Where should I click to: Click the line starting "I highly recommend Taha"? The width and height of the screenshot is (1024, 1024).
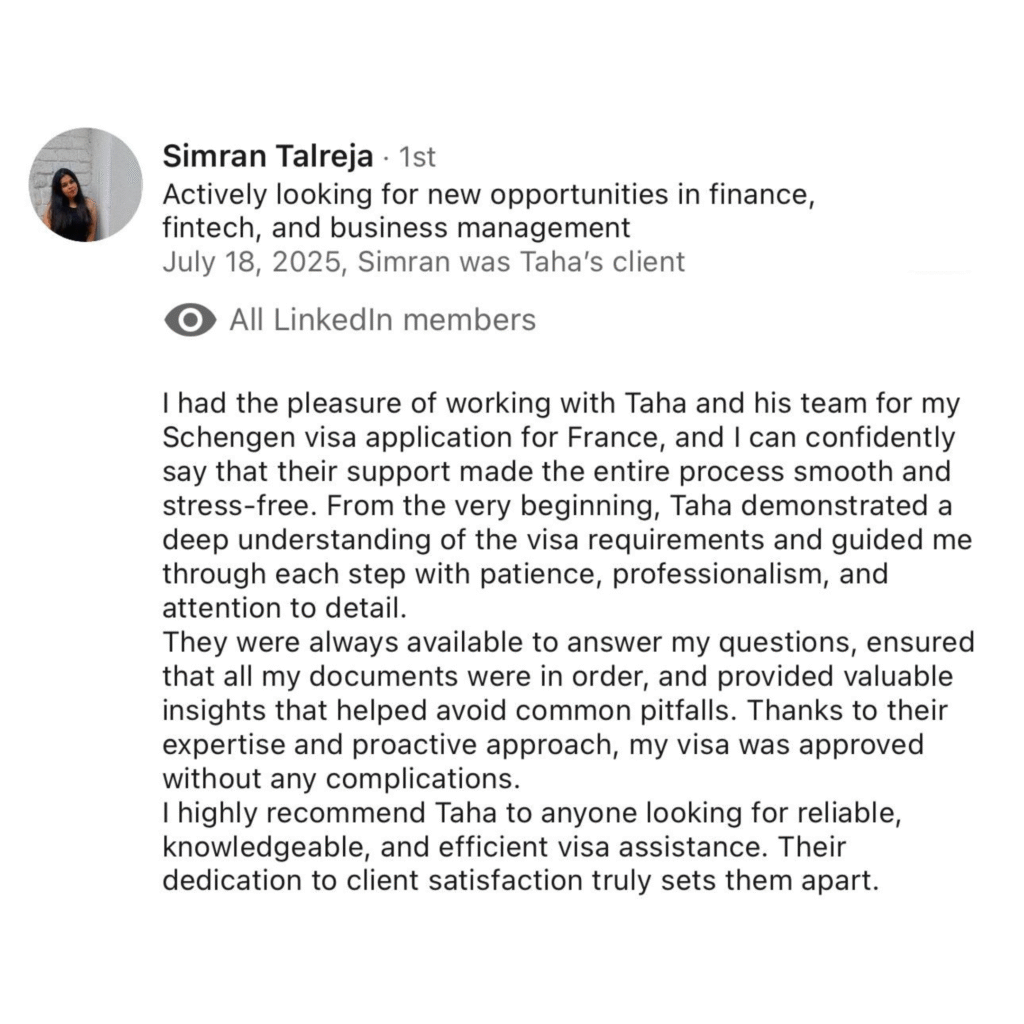tap(532, 814)
